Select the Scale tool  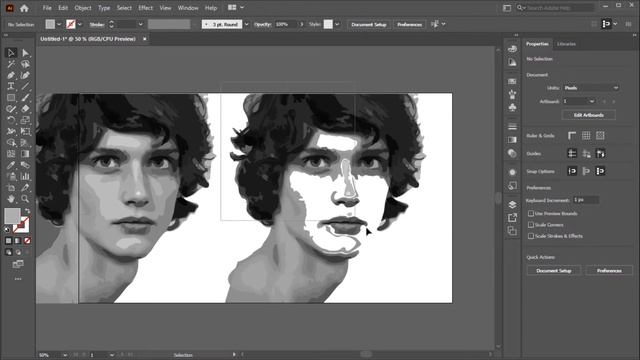(x=25, y=120)
